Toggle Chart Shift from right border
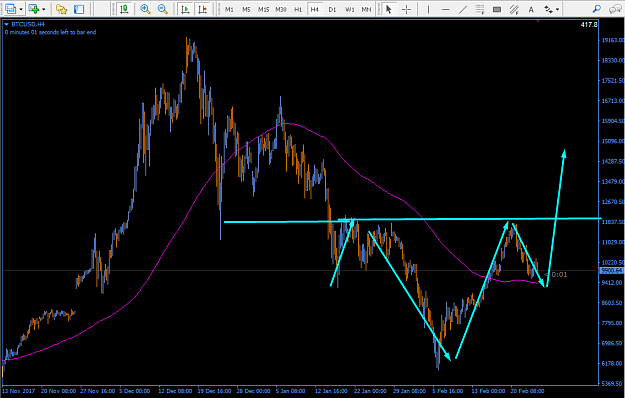The width and height of the screenshot is (625, 398). (x=202, y=9)
